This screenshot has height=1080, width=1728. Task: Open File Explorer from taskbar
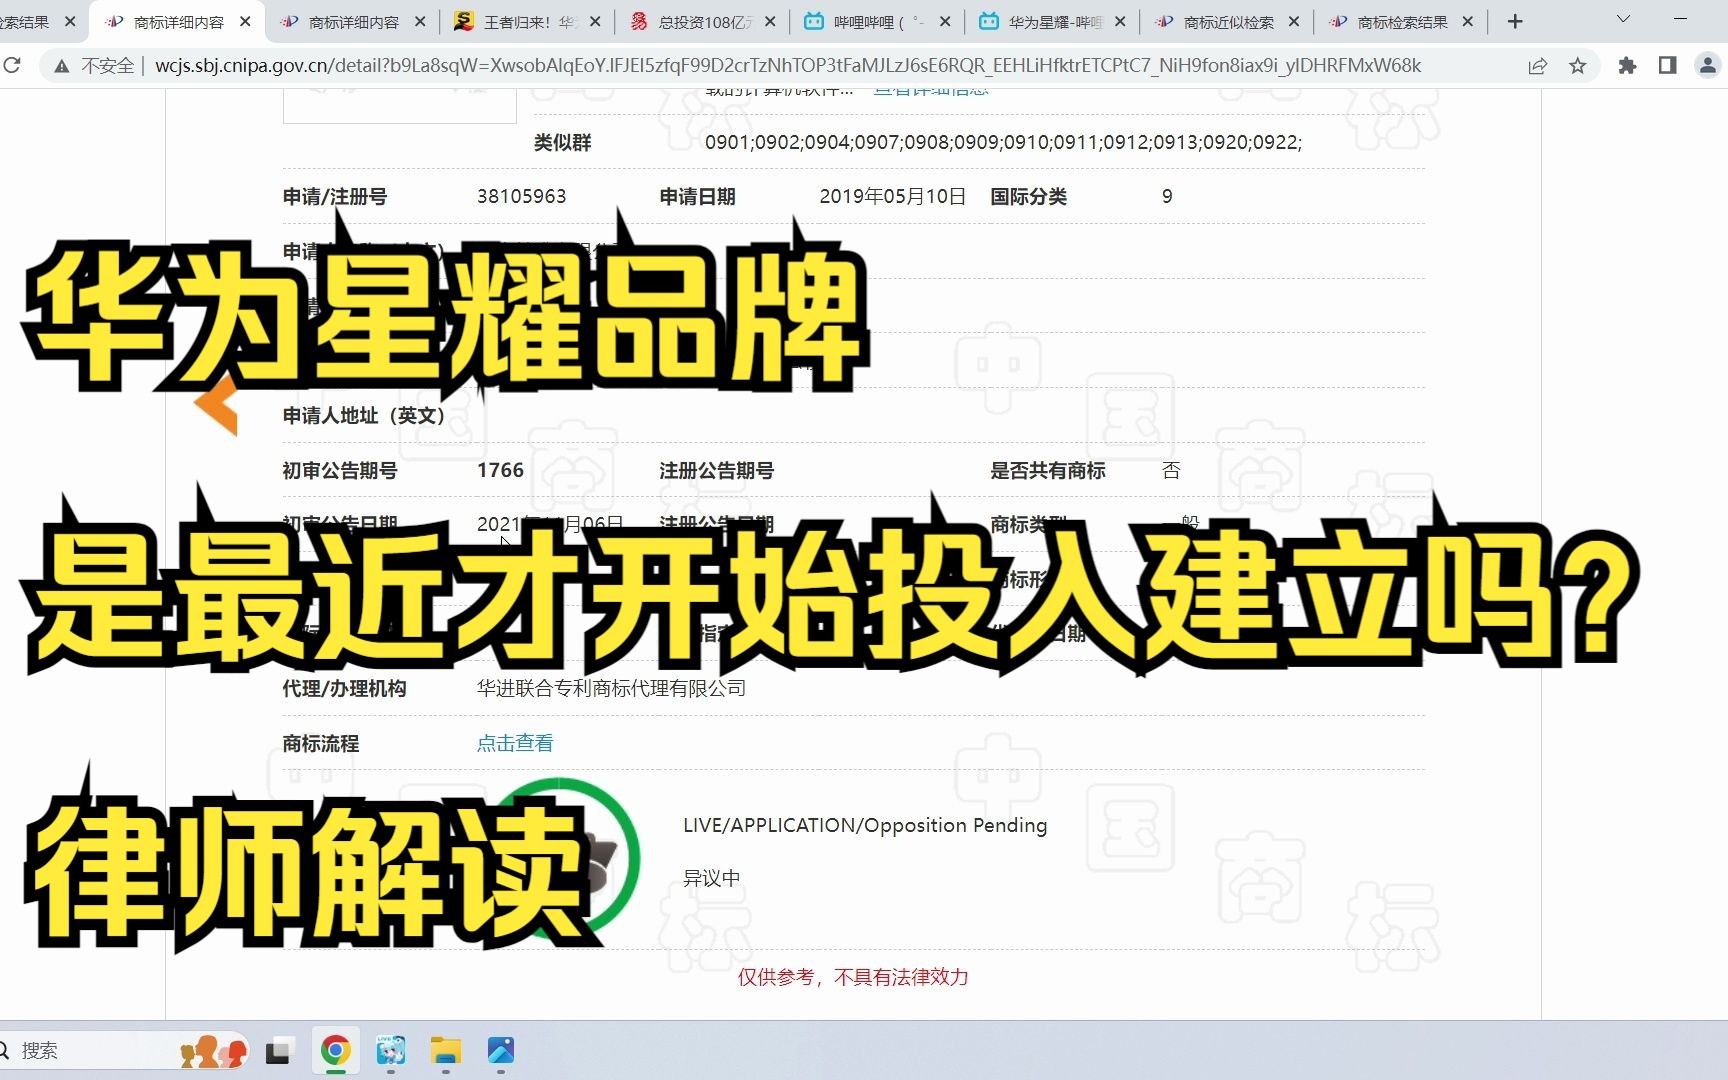pos(445,1051)
